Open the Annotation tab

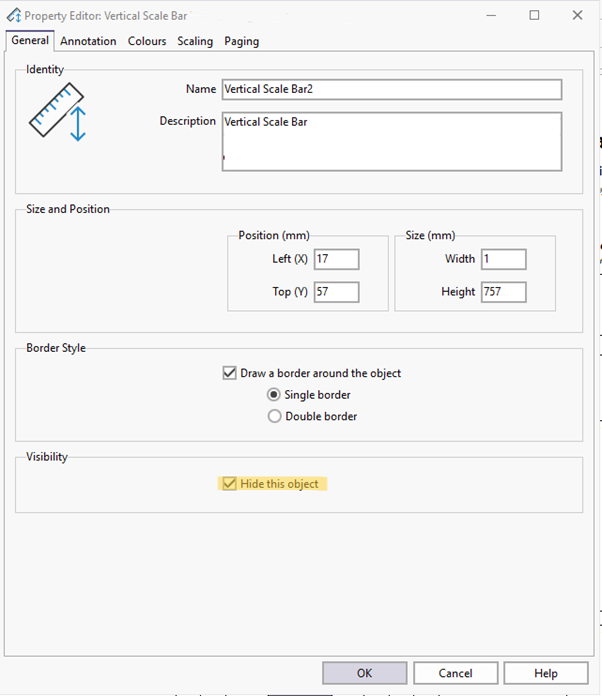pyautogui.click(x=88, y=41)
